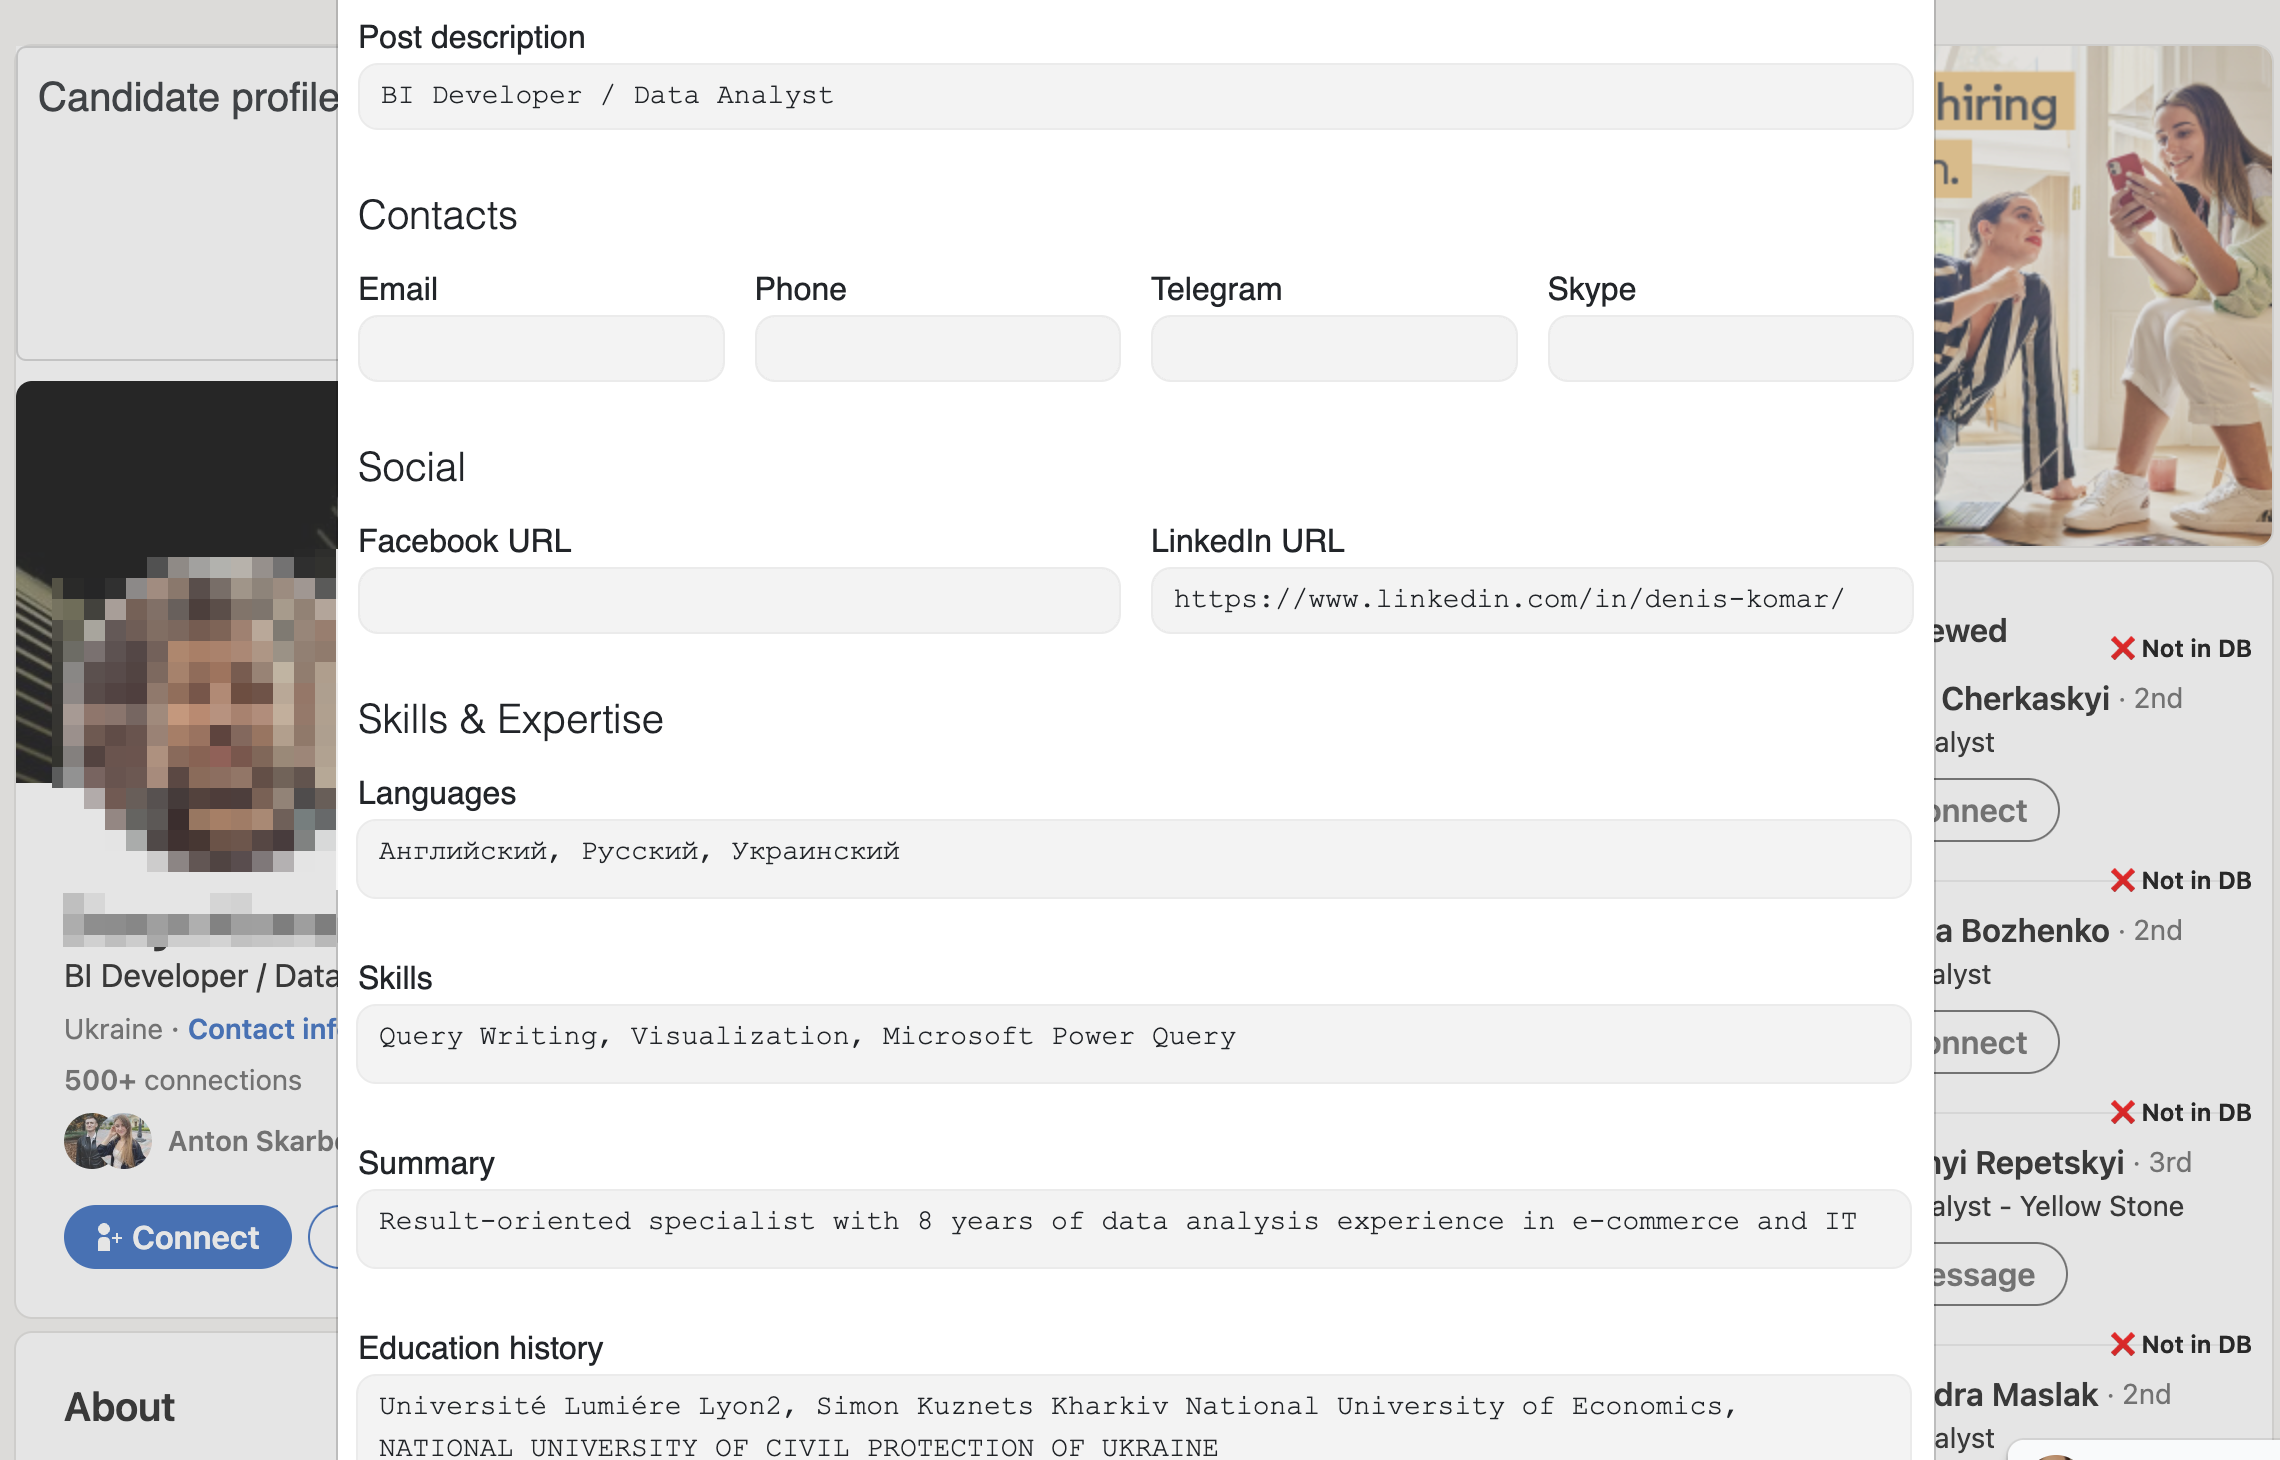Click the Education history text area

point(1134,1418)
